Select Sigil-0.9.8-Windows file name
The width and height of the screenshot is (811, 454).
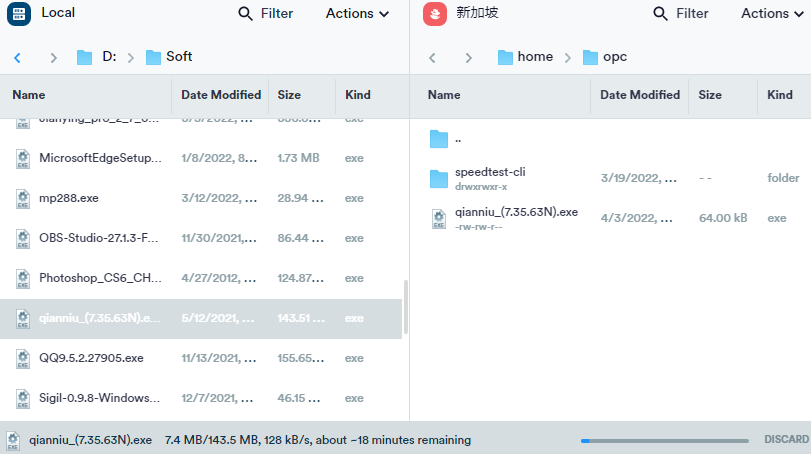pos(99,398)
